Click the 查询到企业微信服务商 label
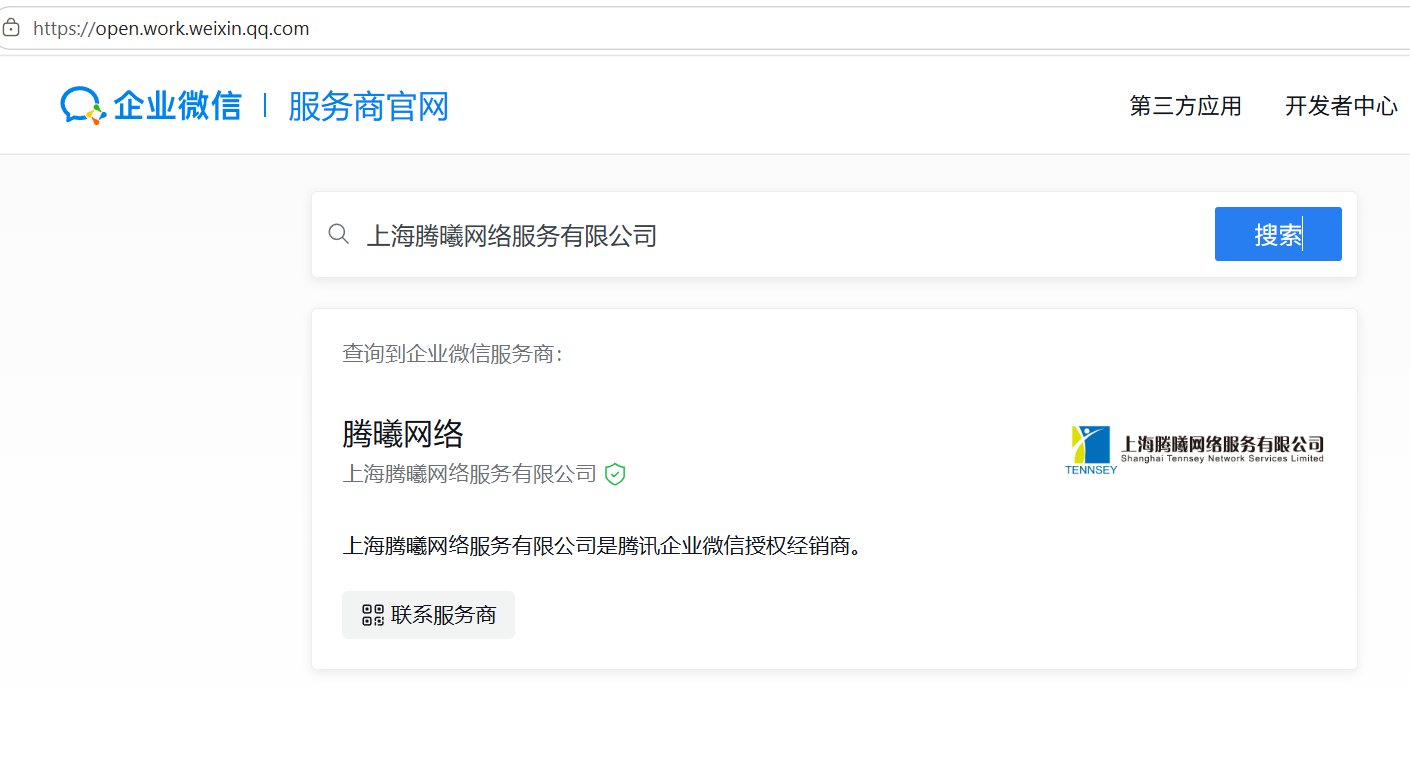The height and width of the screenshot is (775, 1410). [x=452, y=354]
